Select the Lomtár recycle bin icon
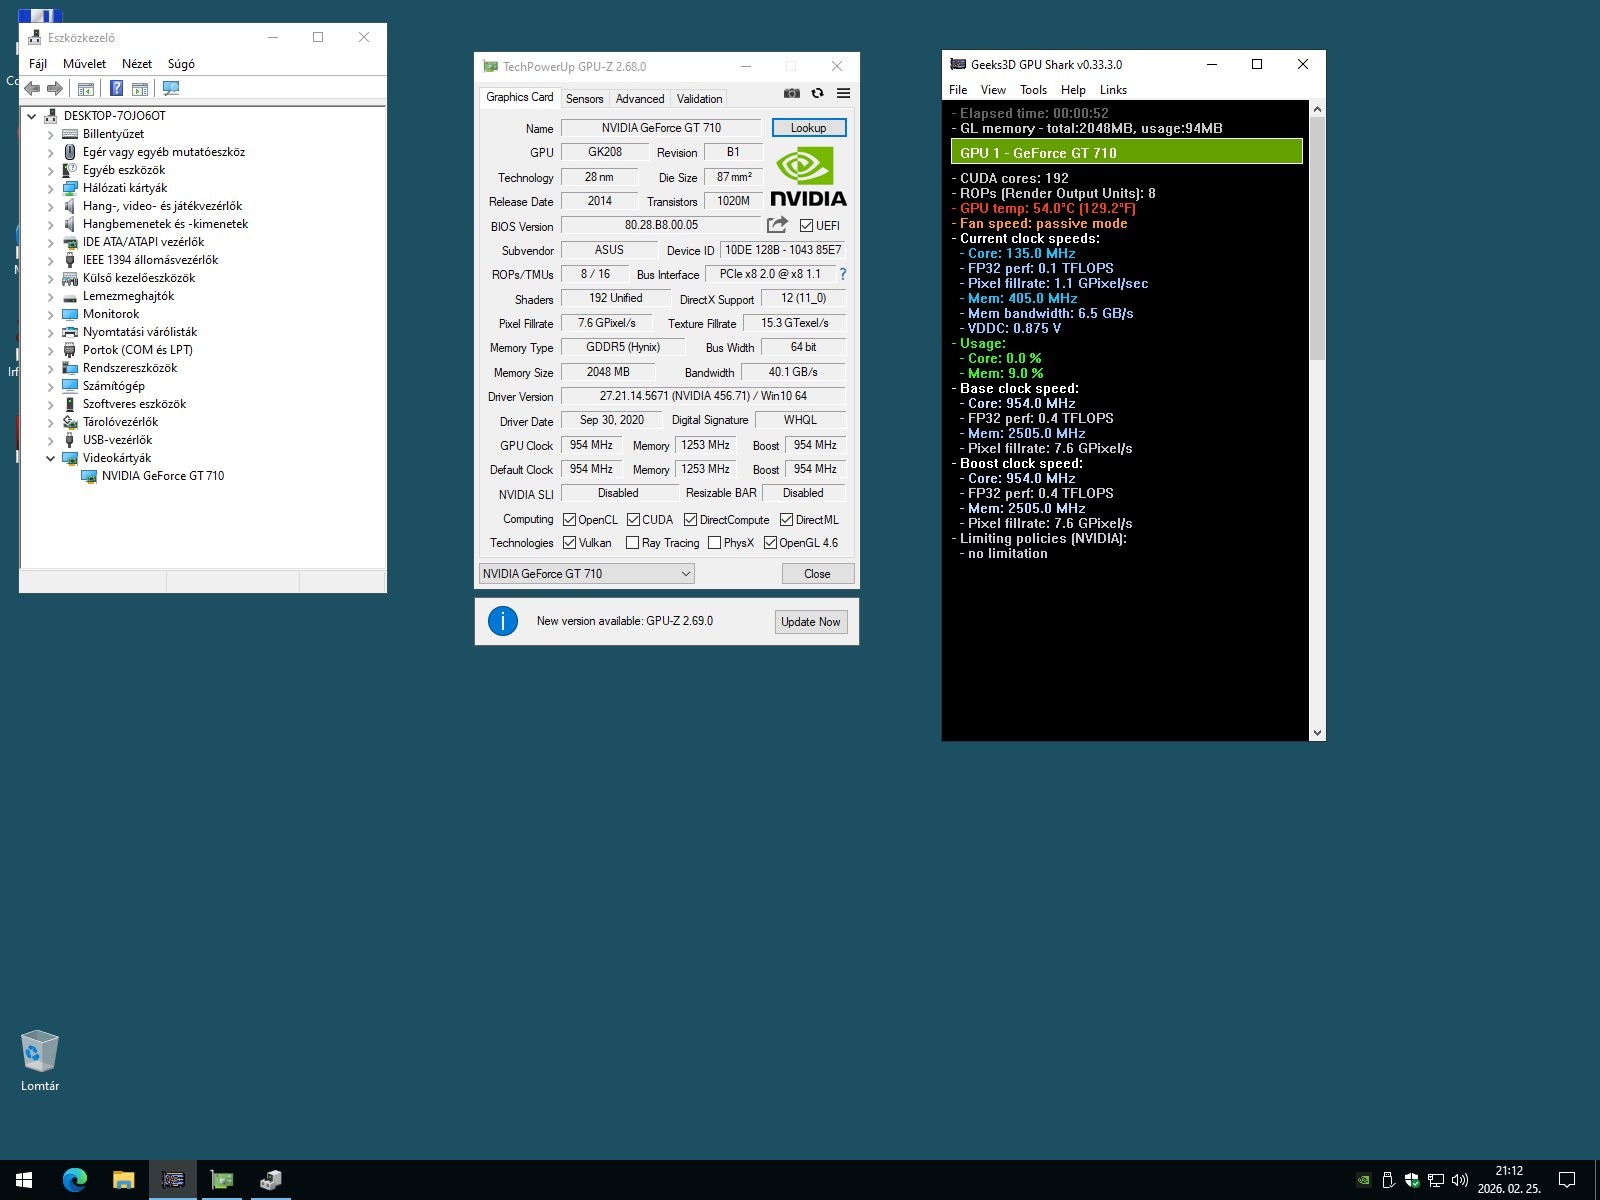Screen dimensions: 1600x1200 coord(40,1060)
